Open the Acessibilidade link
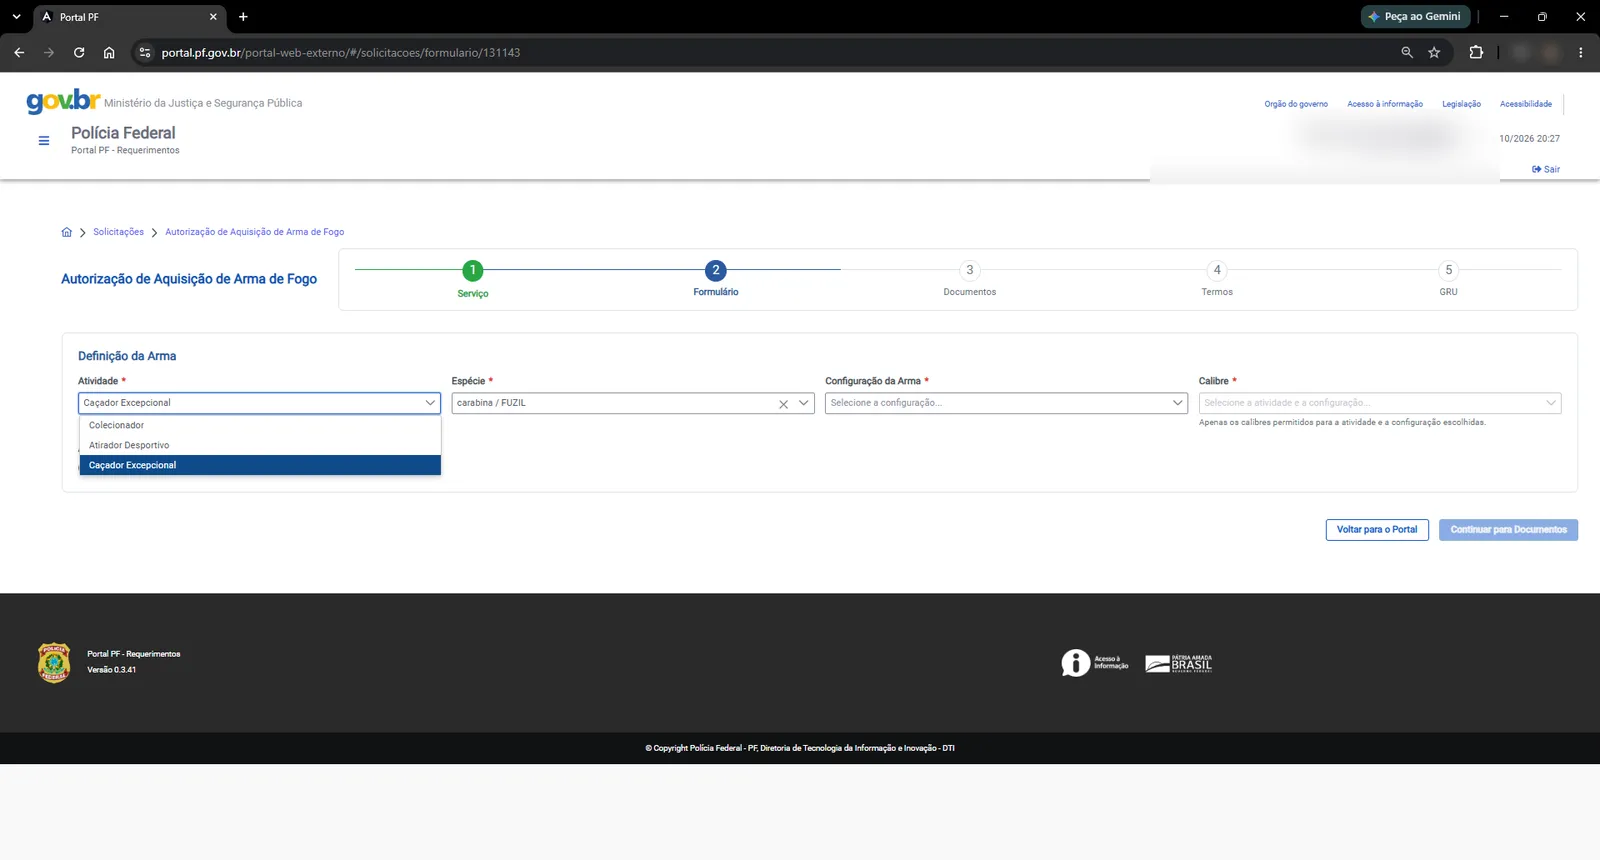1600x860 pixels. pos(1526,104)
